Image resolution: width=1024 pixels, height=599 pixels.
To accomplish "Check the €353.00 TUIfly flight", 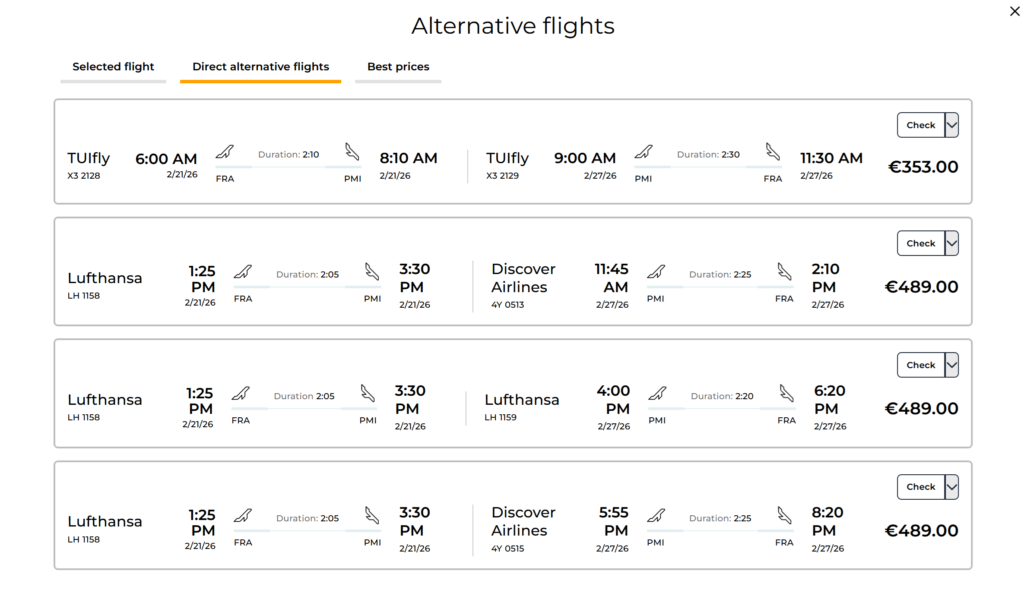I will click(x=921, y=125).
